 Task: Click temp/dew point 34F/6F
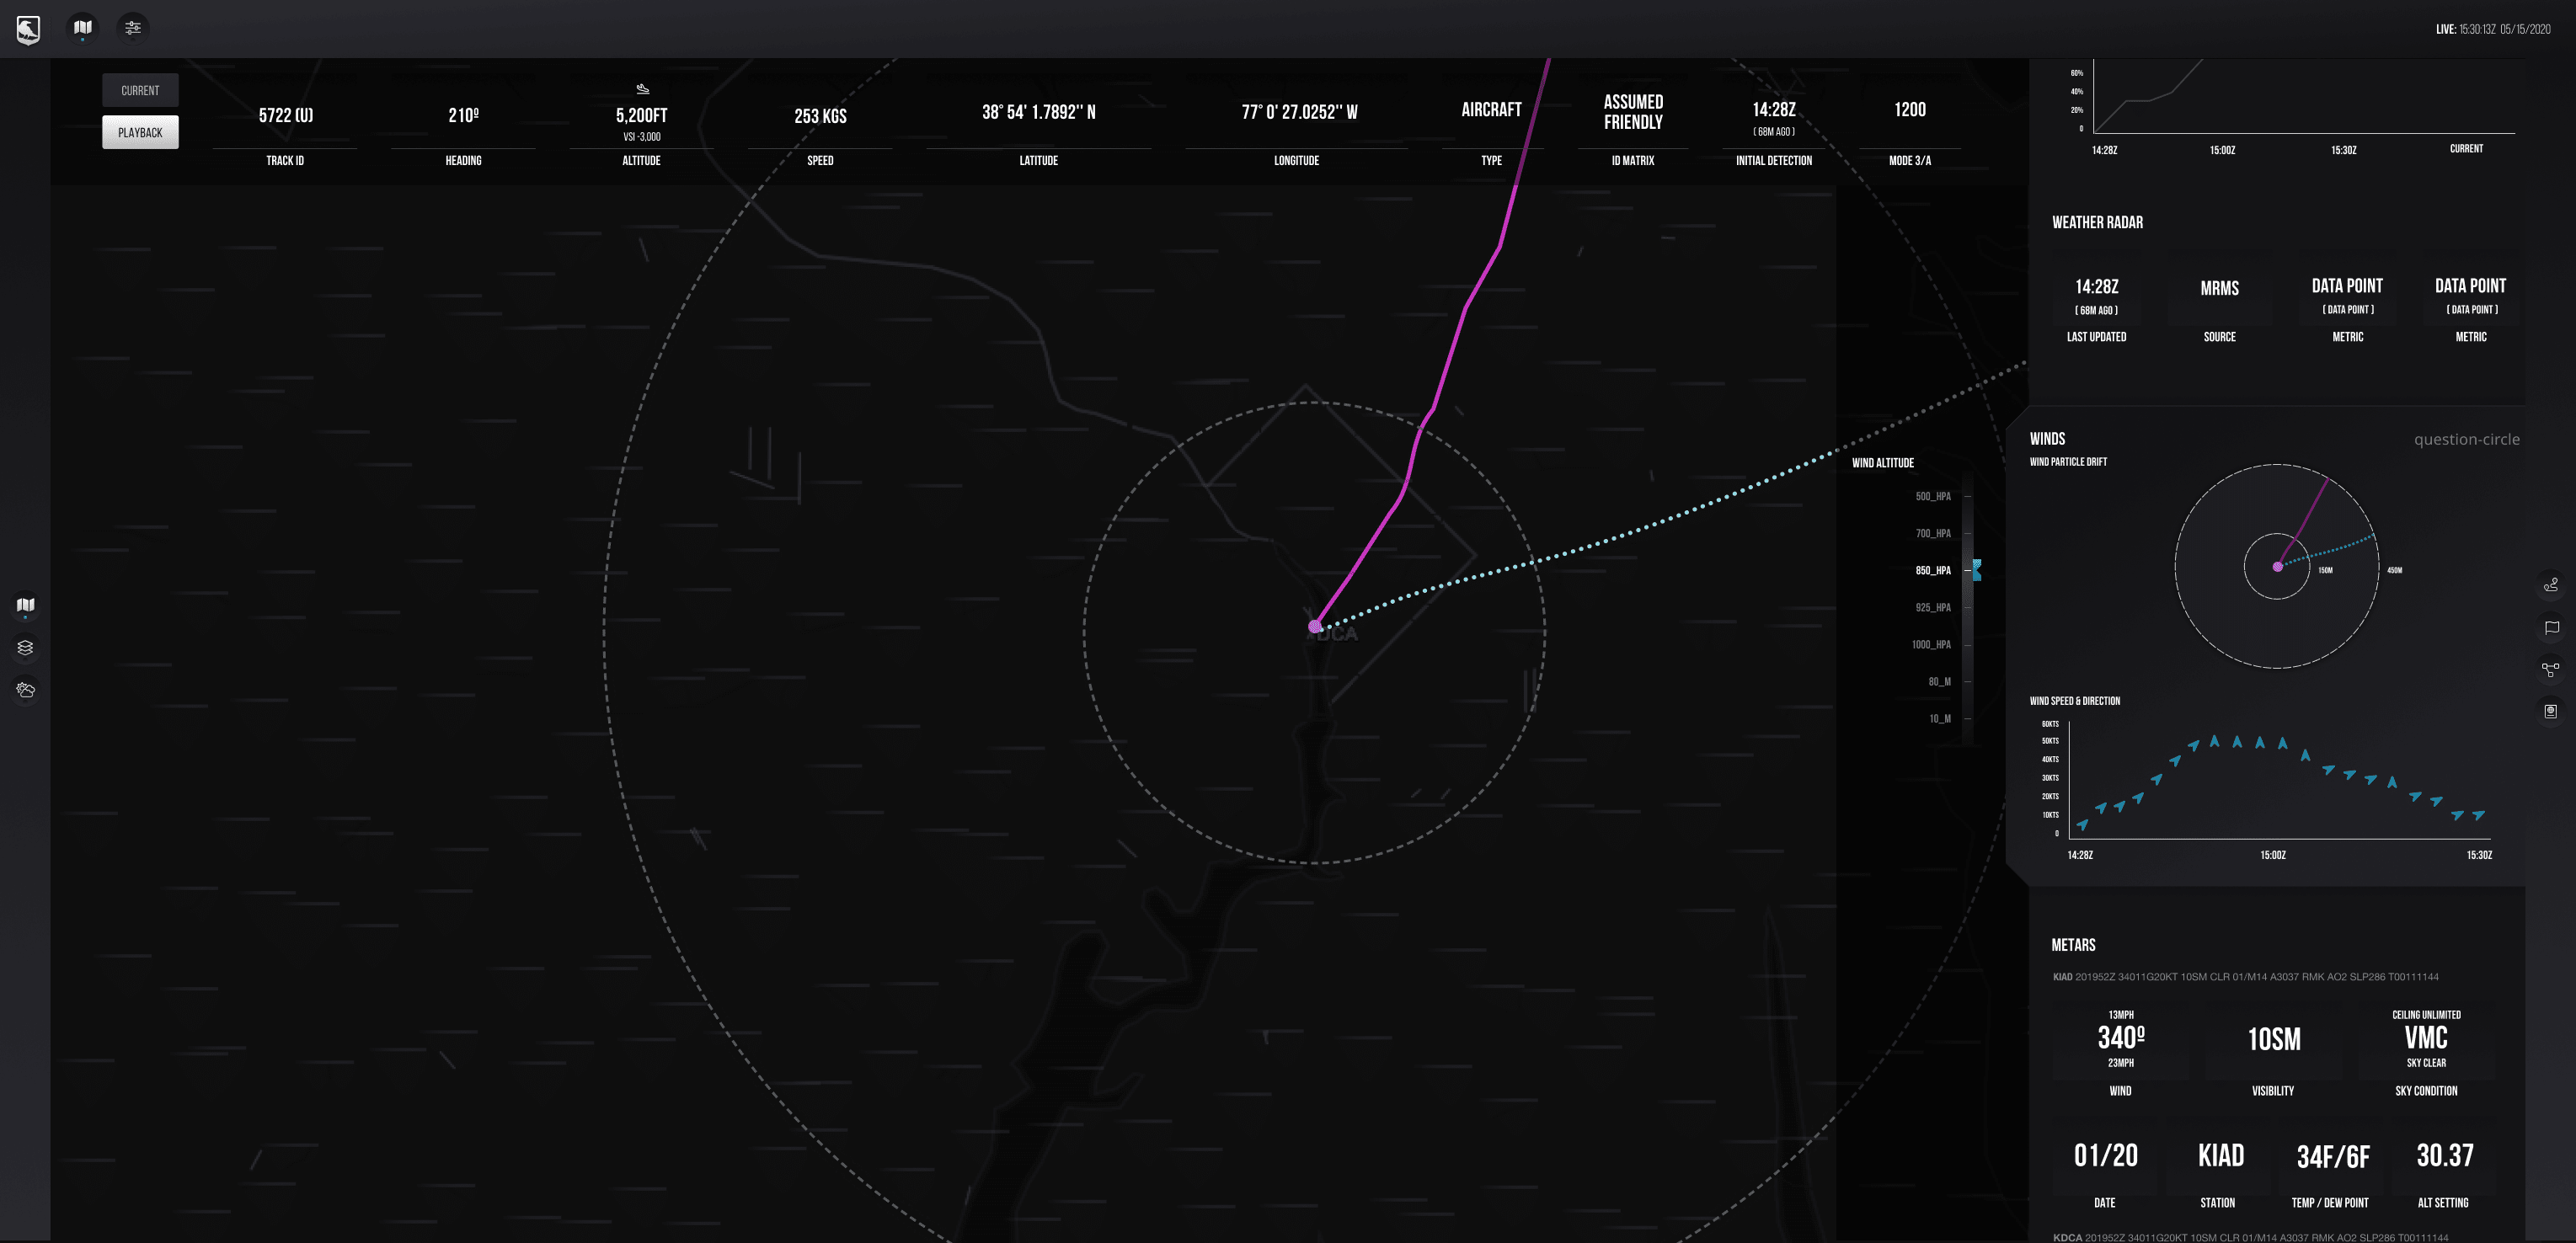[2332, 1157]
